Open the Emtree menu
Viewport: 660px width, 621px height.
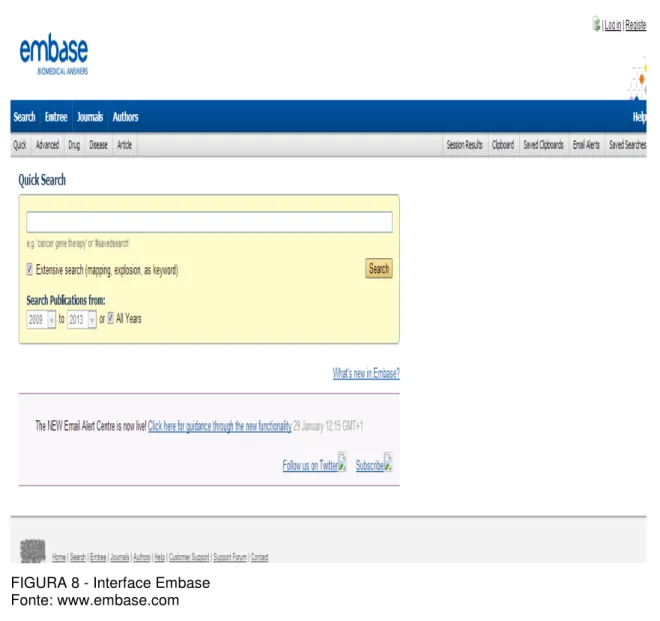(x=56, y=117)
